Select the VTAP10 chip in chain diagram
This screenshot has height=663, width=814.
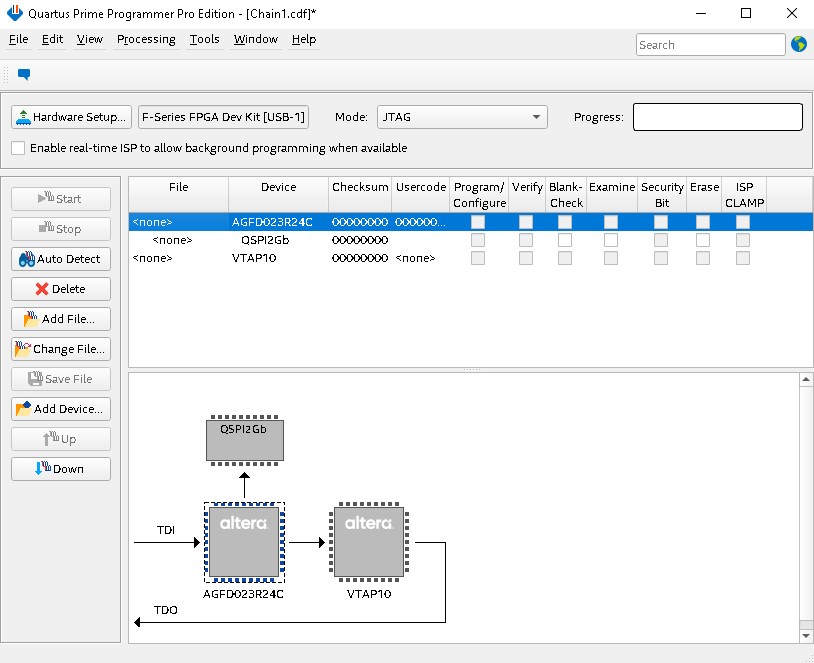click(x=369, y=541)
